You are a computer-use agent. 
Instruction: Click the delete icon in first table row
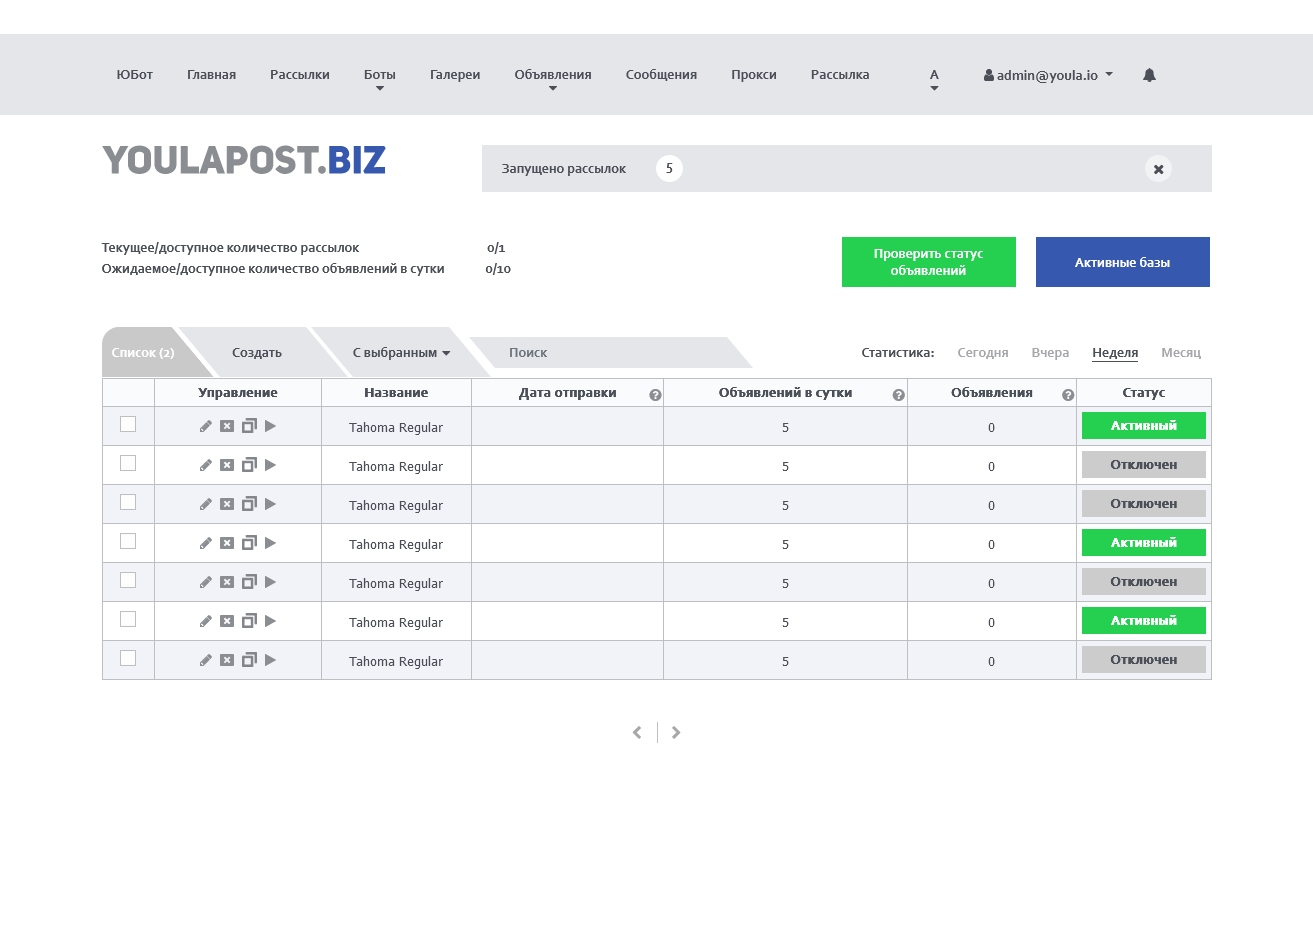click(227, 426)
